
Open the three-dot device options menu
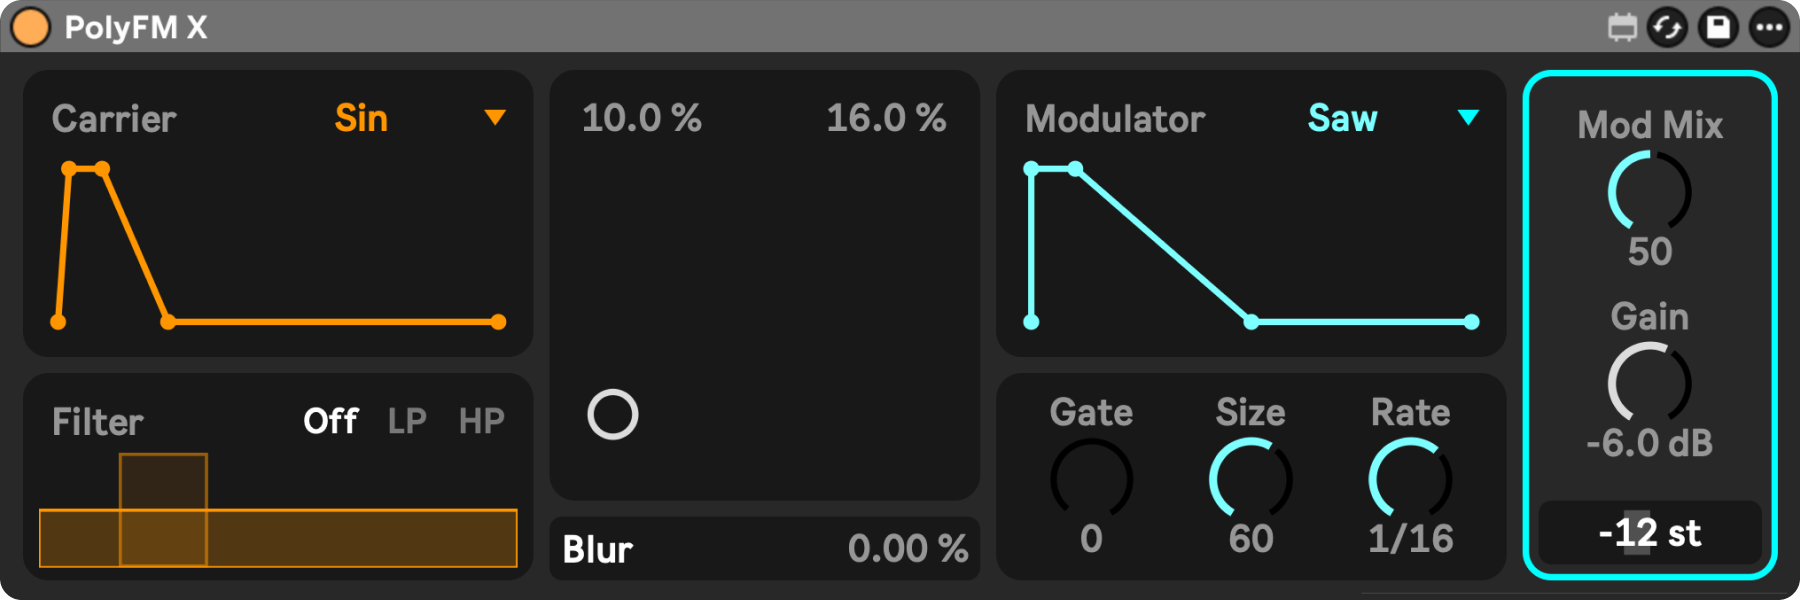coord(1769,27)
